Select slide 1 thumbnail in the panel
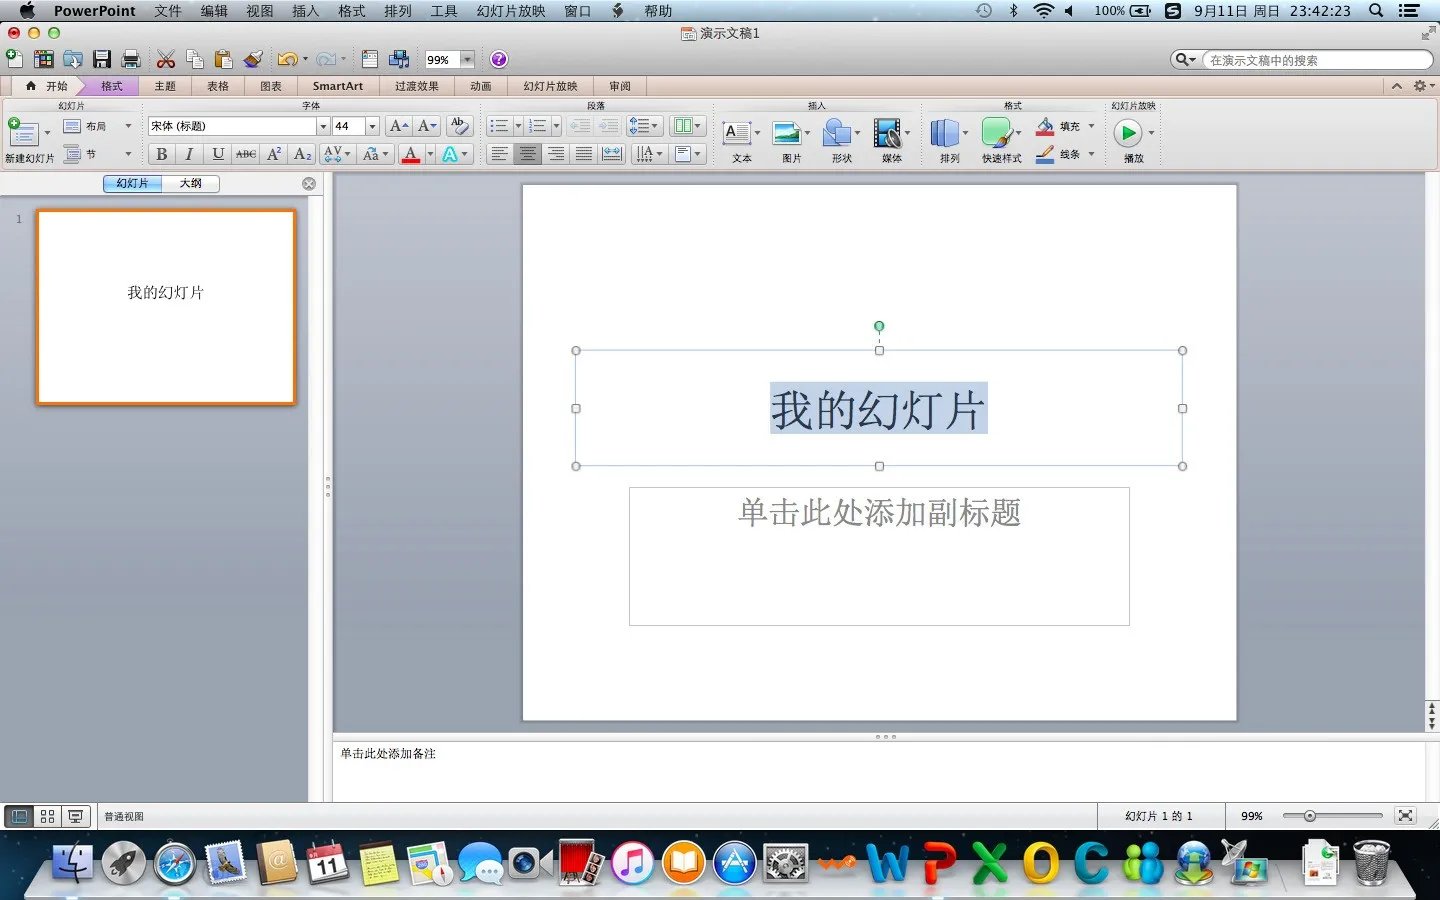 (x=165, y=306)
